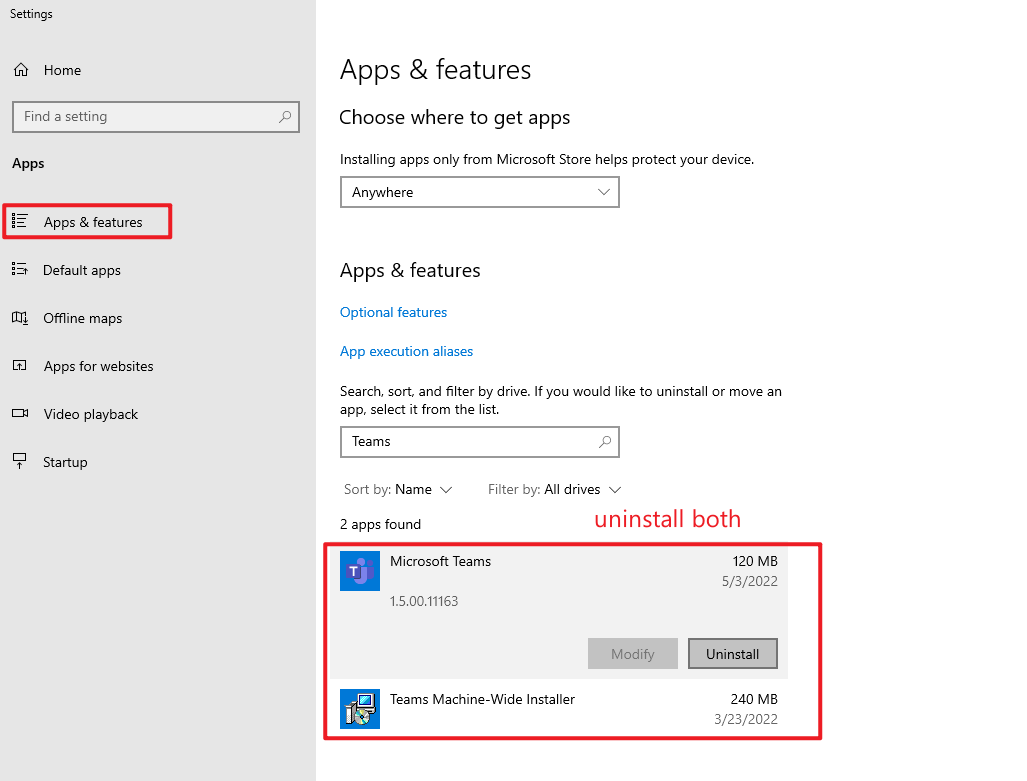This screenshot has height=781, width=1027.
Task: Open the Apps & features section
Action: point(87,221)
